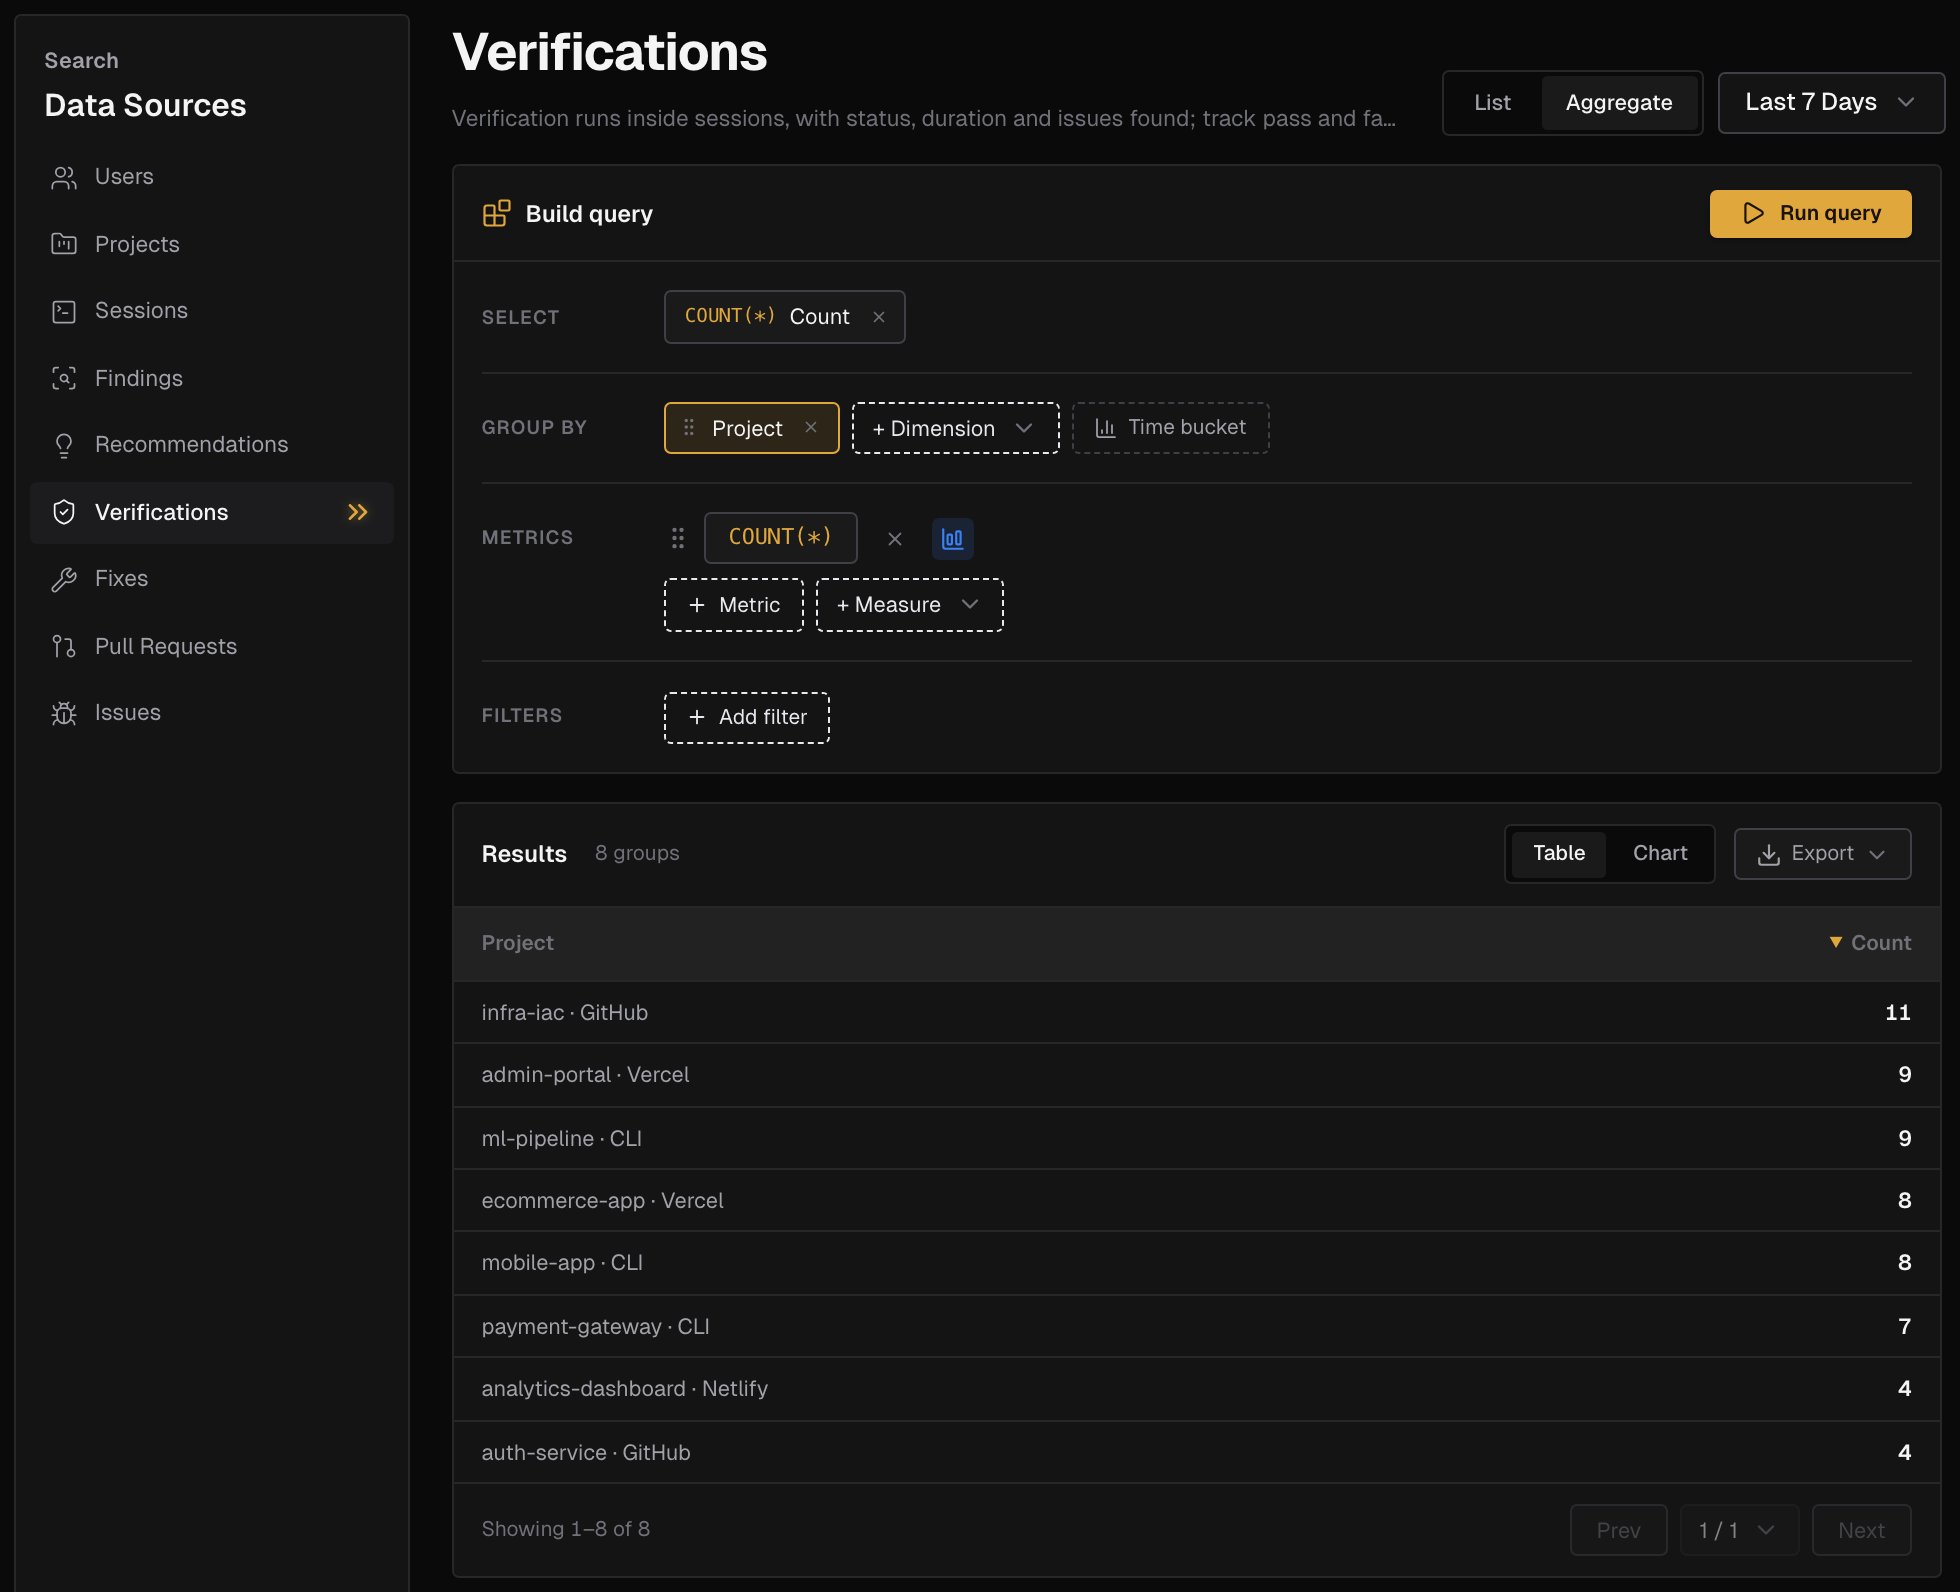Click the Count column sort arrow
The height and width of the screenshot is (1592, 1960).
1836,942
